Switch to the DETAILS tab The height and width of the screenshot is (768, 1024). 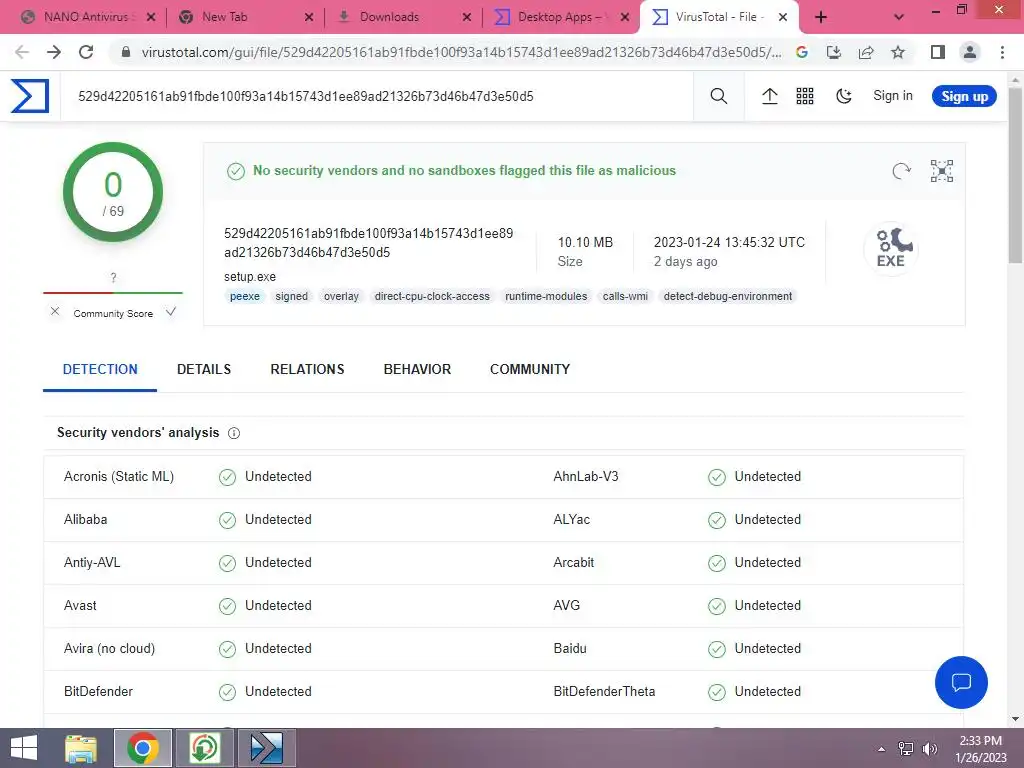[204, 370]
